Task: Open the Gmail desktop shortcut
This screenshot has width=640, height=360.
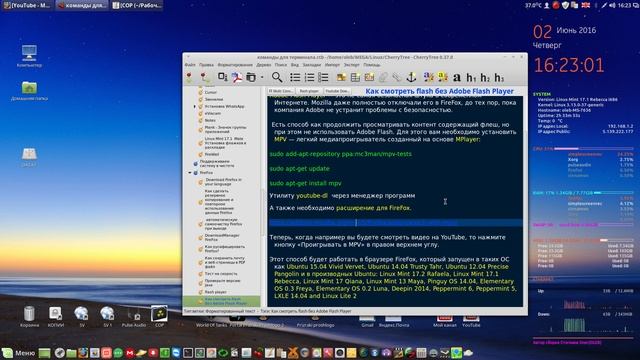Action: pos(367,320)
